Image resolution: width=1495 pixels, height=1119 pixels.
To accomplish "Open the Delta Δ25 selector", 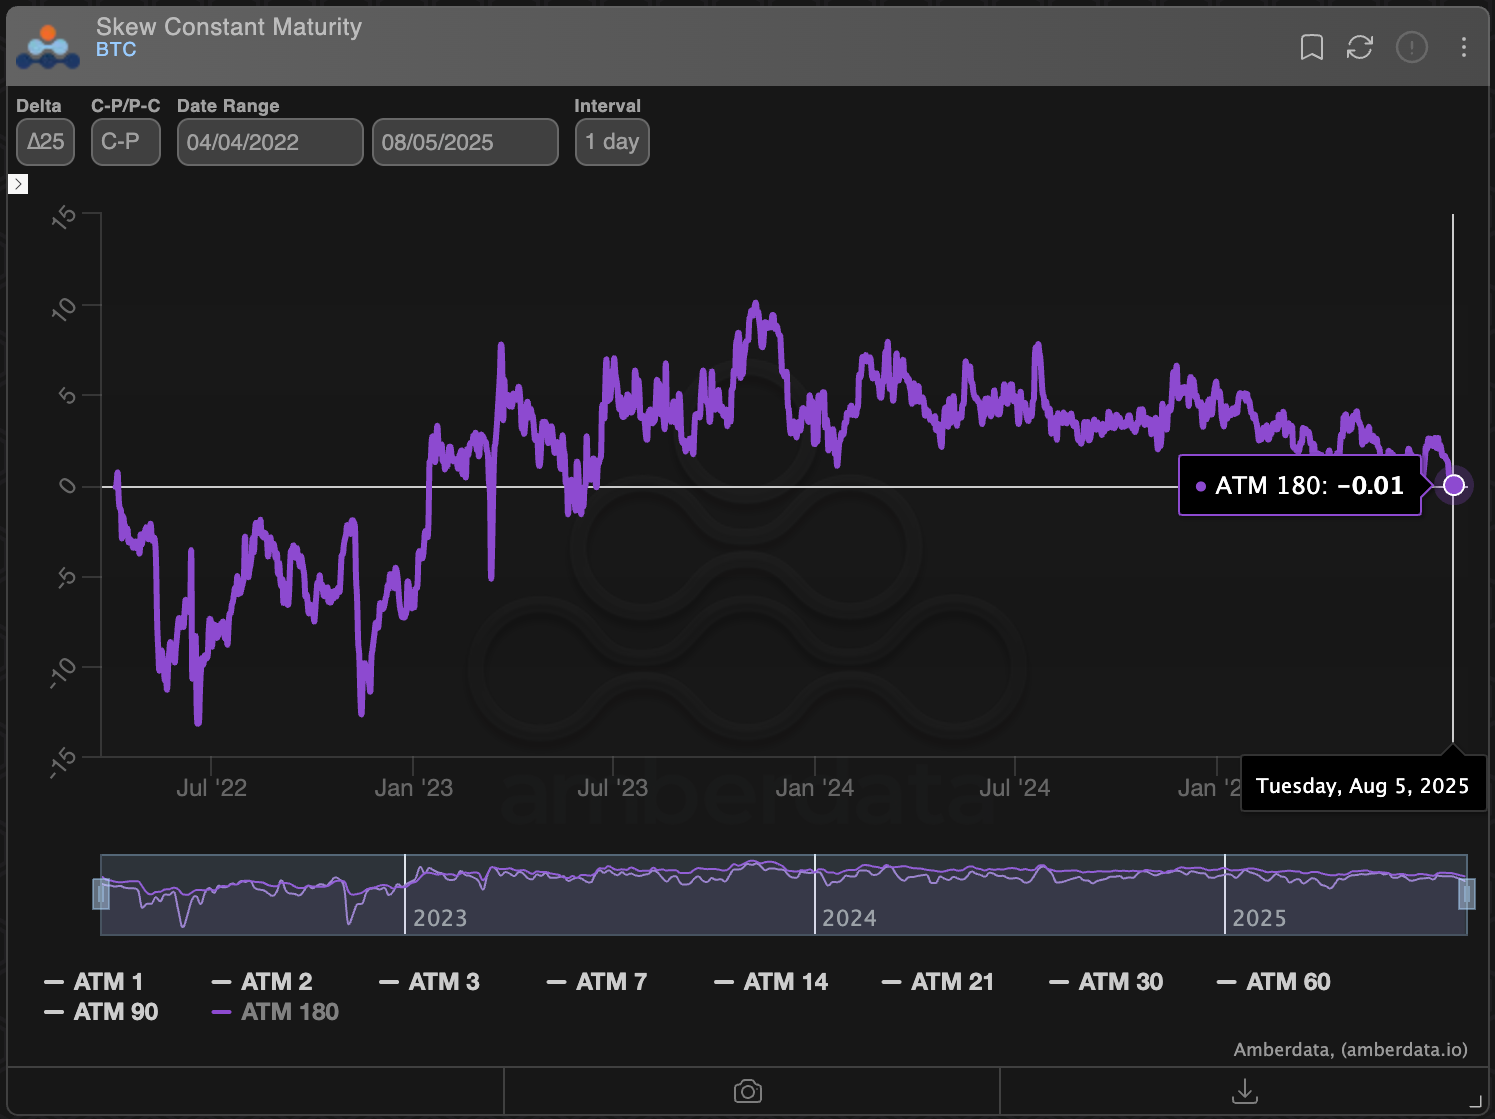I will coord(45,142).
